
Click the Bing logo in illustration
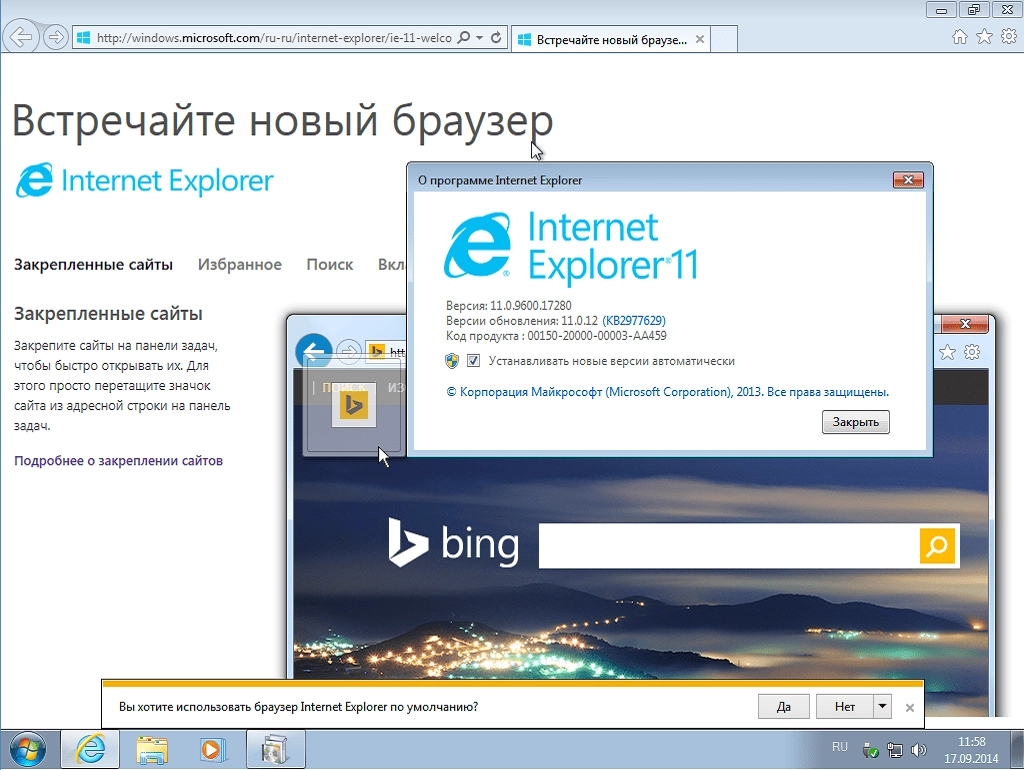(454, 543)
